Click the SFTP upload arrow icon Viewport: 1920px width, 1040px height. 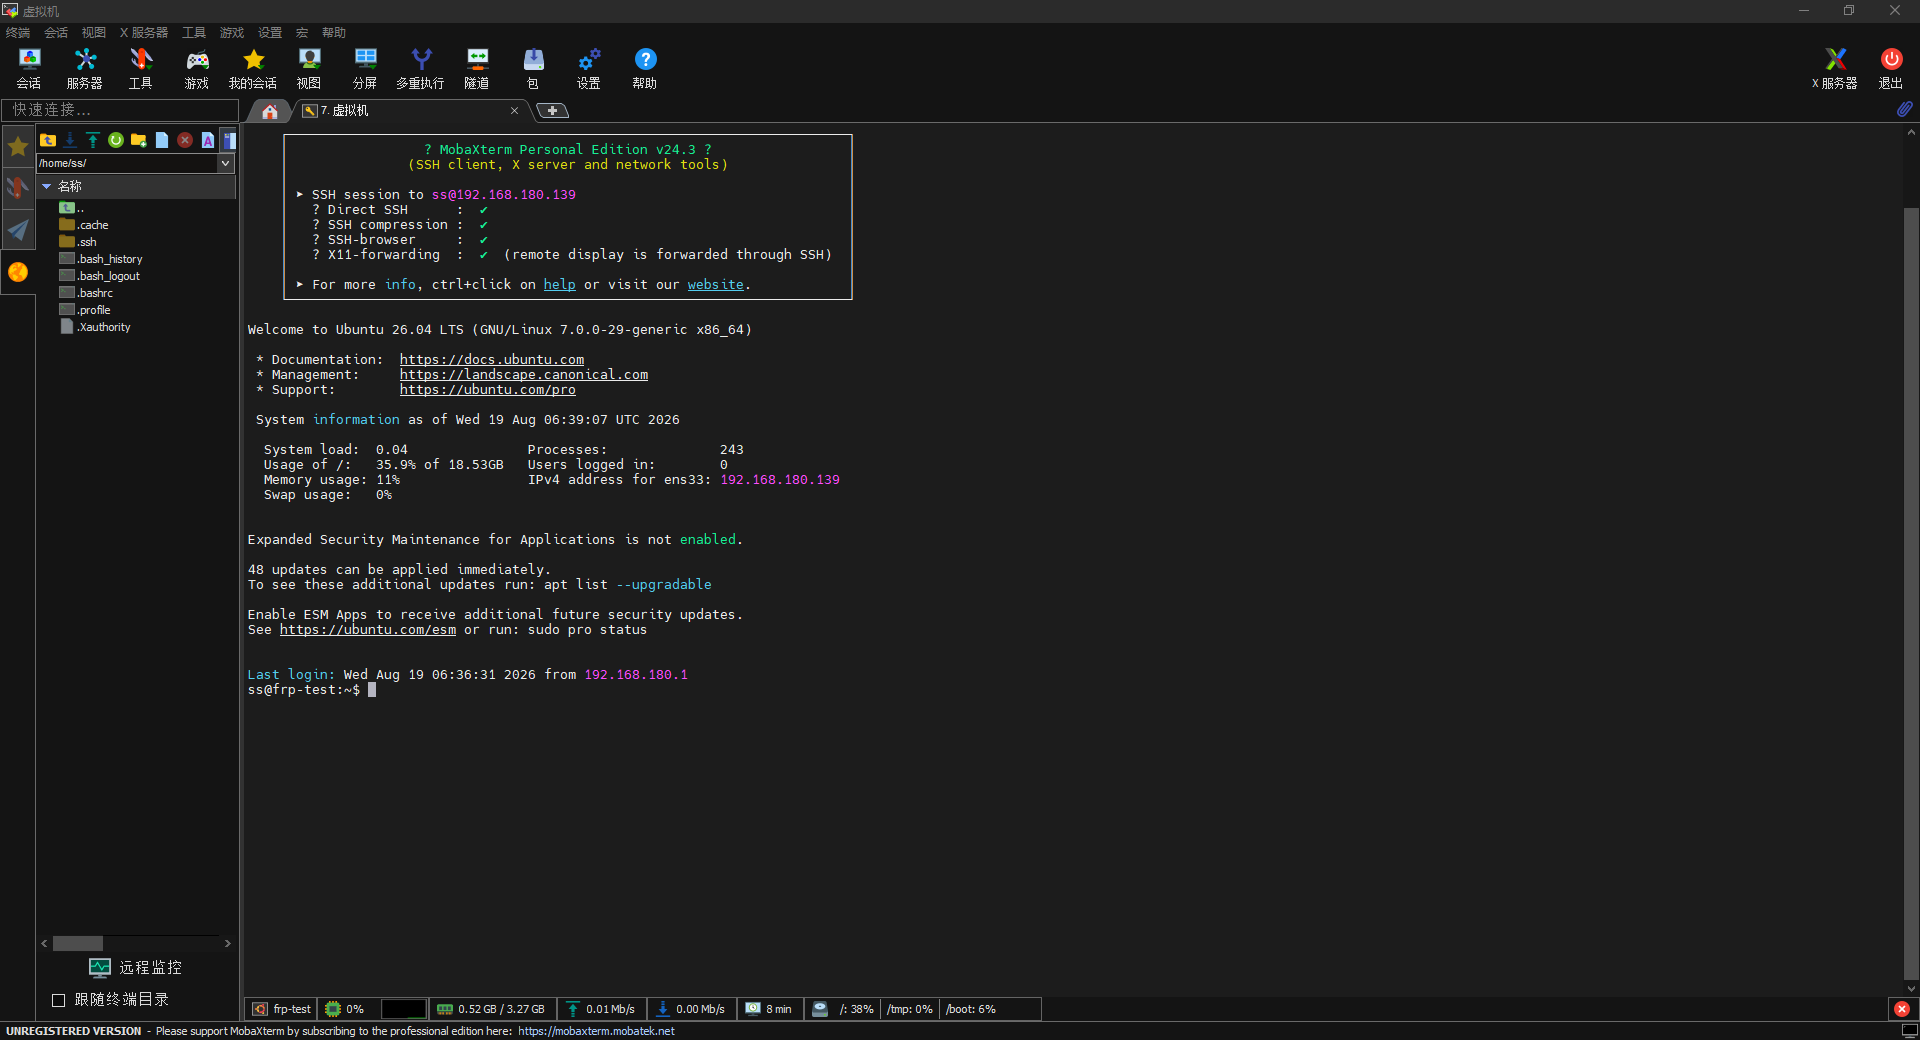click(x=93, y=140)
